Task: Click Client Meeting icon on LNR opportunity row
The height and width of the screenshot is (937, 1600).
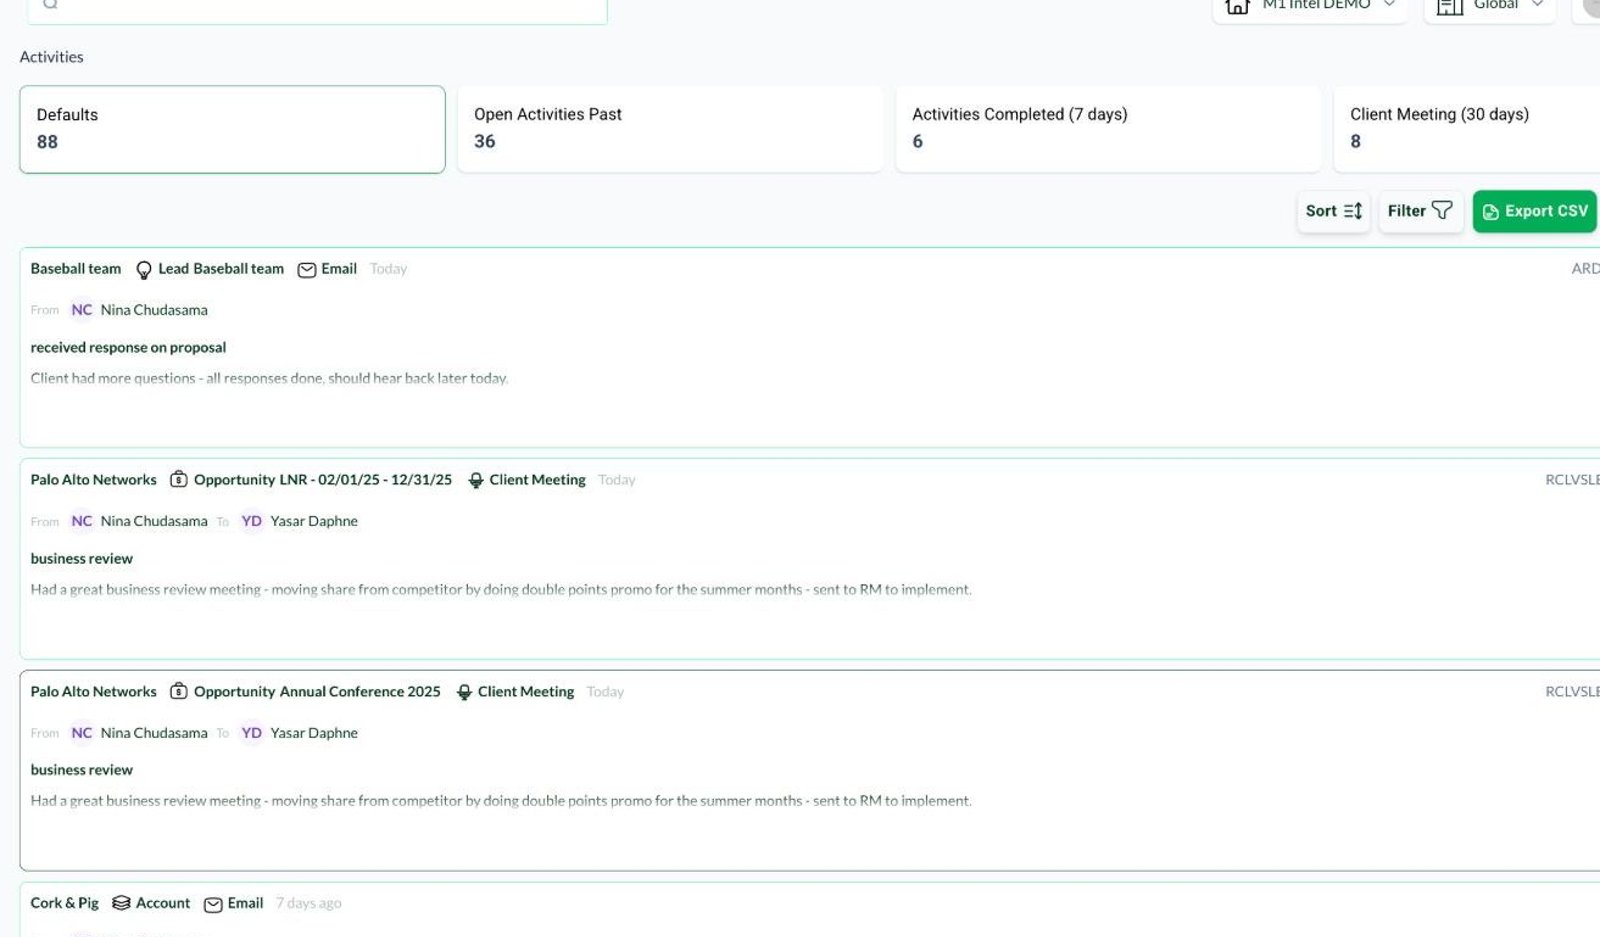Action: coord(476,481)
